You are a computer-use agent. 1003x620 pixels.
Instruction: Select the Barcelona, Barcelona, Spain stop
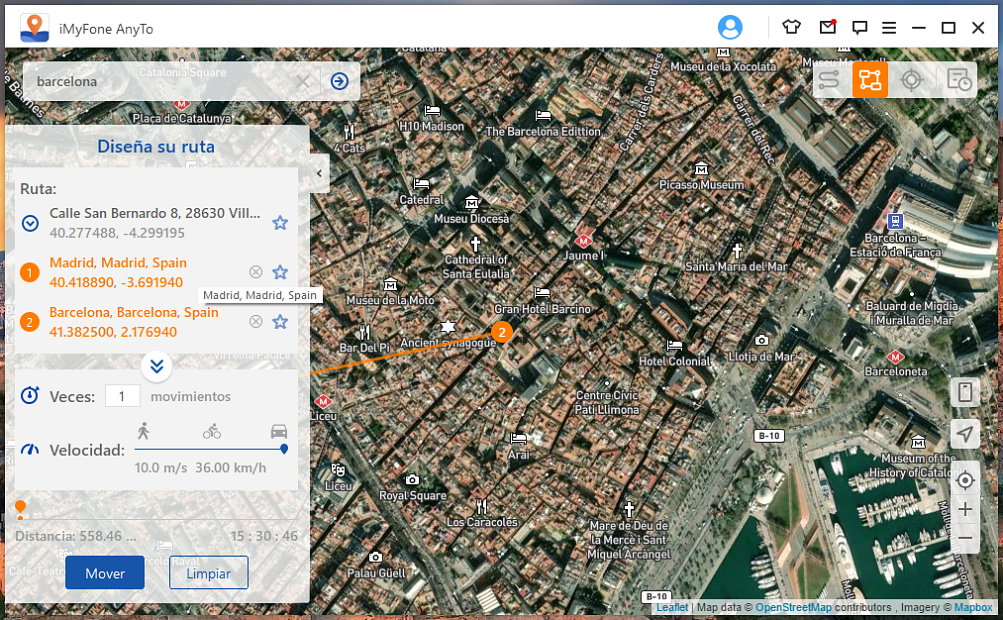point(134,312)
